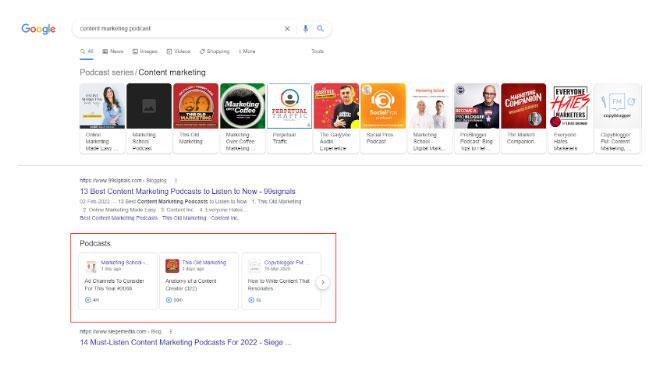Switch to the Images tab

tap(145, 51)
